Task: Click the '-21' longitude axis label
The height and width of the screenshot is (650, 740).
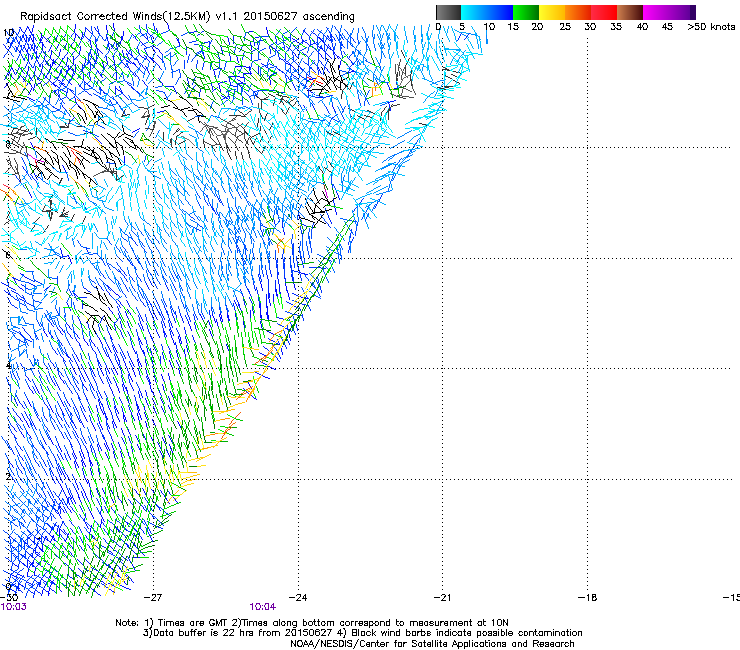Action: point(442,598)
